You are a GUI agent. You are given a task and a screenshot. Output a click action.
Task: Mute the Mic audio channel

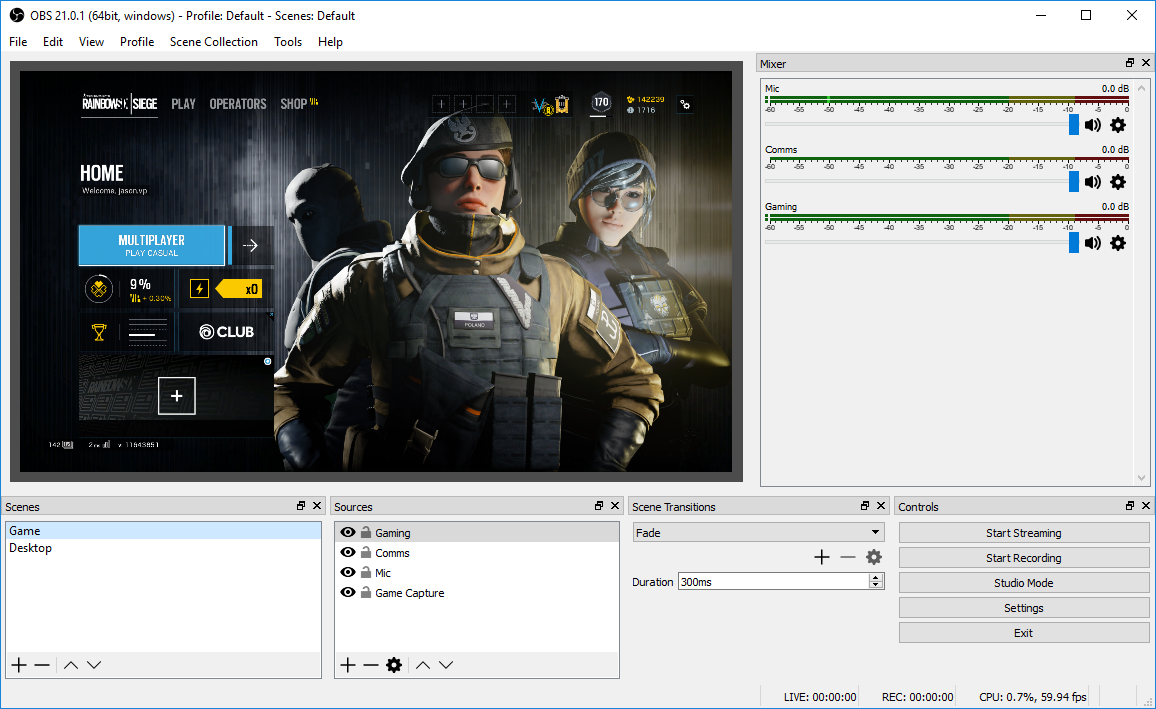click(x=1093, y=125)
